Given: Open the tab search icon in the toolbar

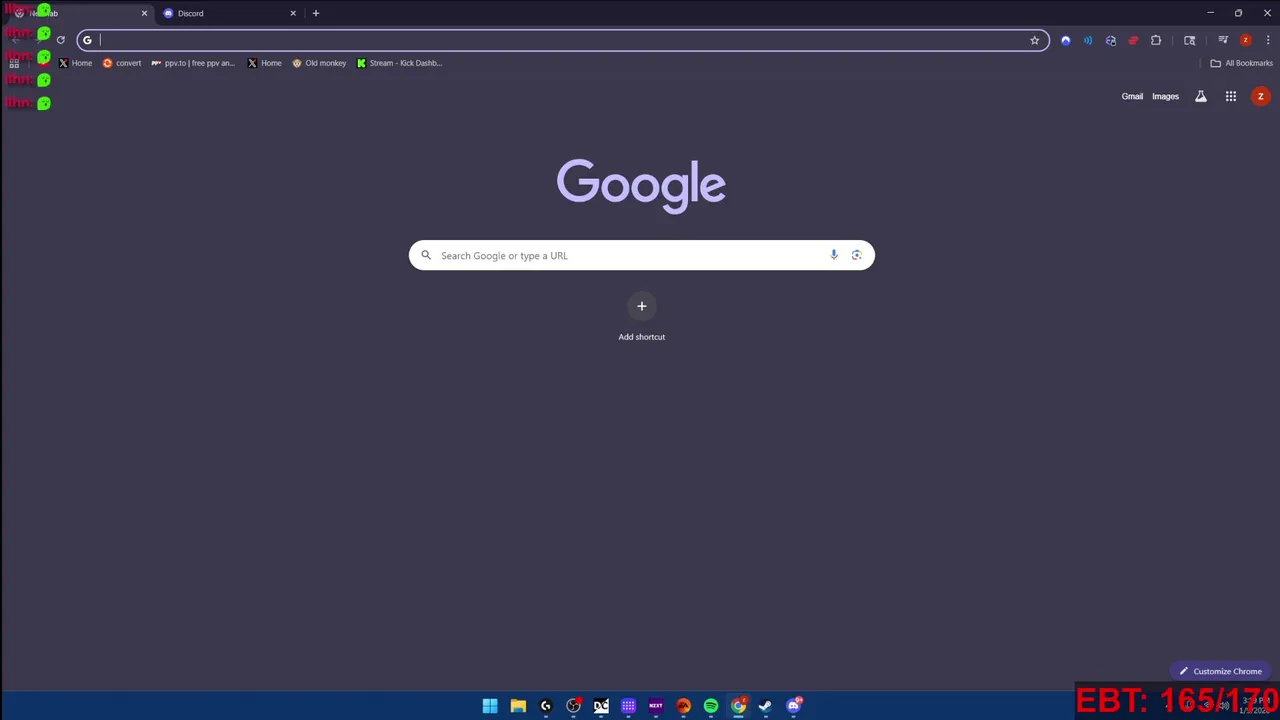Looking at the screenshot, I should pos(1190,40).
